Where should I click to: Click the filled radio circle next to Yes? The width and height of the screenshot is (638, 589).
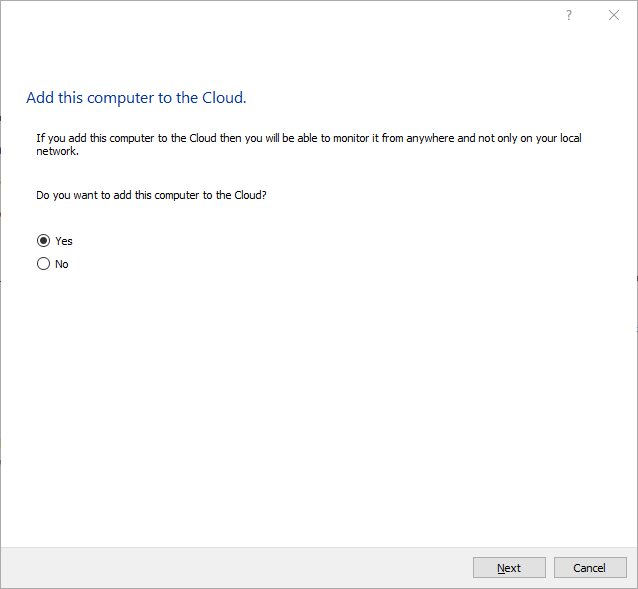pyautogui.click(x=43, y=241)
